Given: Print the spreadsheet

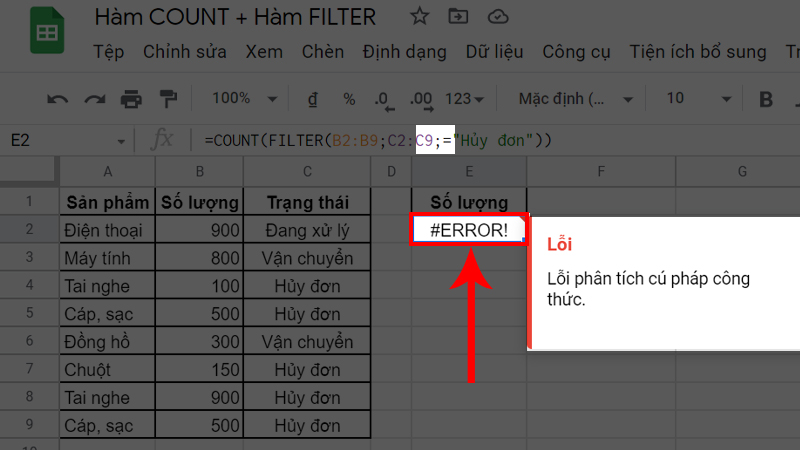Looking at the screenshot, I should [131, 99].
